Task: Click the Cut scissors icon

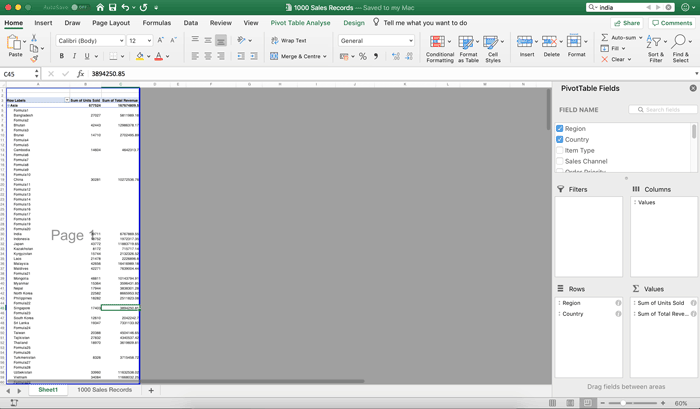Action: (34, 38)
